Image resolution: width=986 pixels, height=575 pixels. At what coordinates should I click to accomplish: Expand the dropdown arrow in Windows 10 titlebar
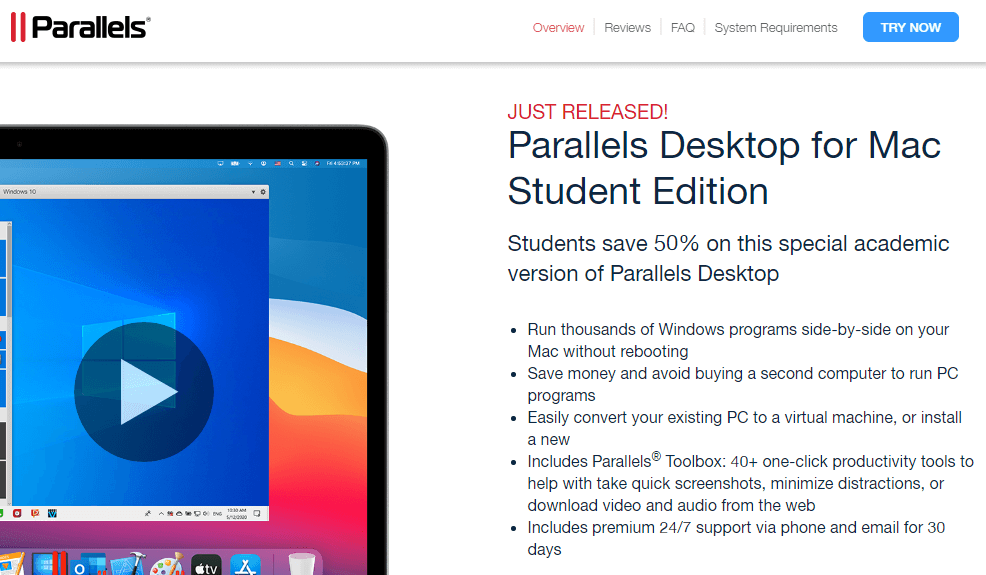point(252,191)
